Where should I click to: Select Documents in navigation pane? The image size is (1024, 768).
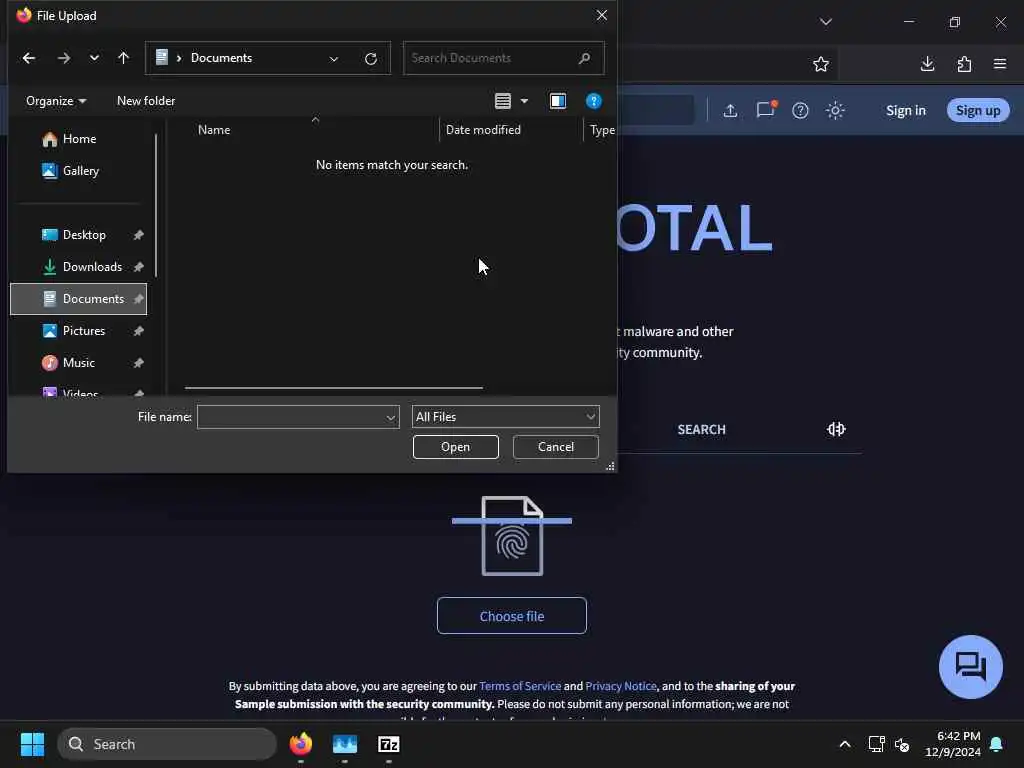78,298
